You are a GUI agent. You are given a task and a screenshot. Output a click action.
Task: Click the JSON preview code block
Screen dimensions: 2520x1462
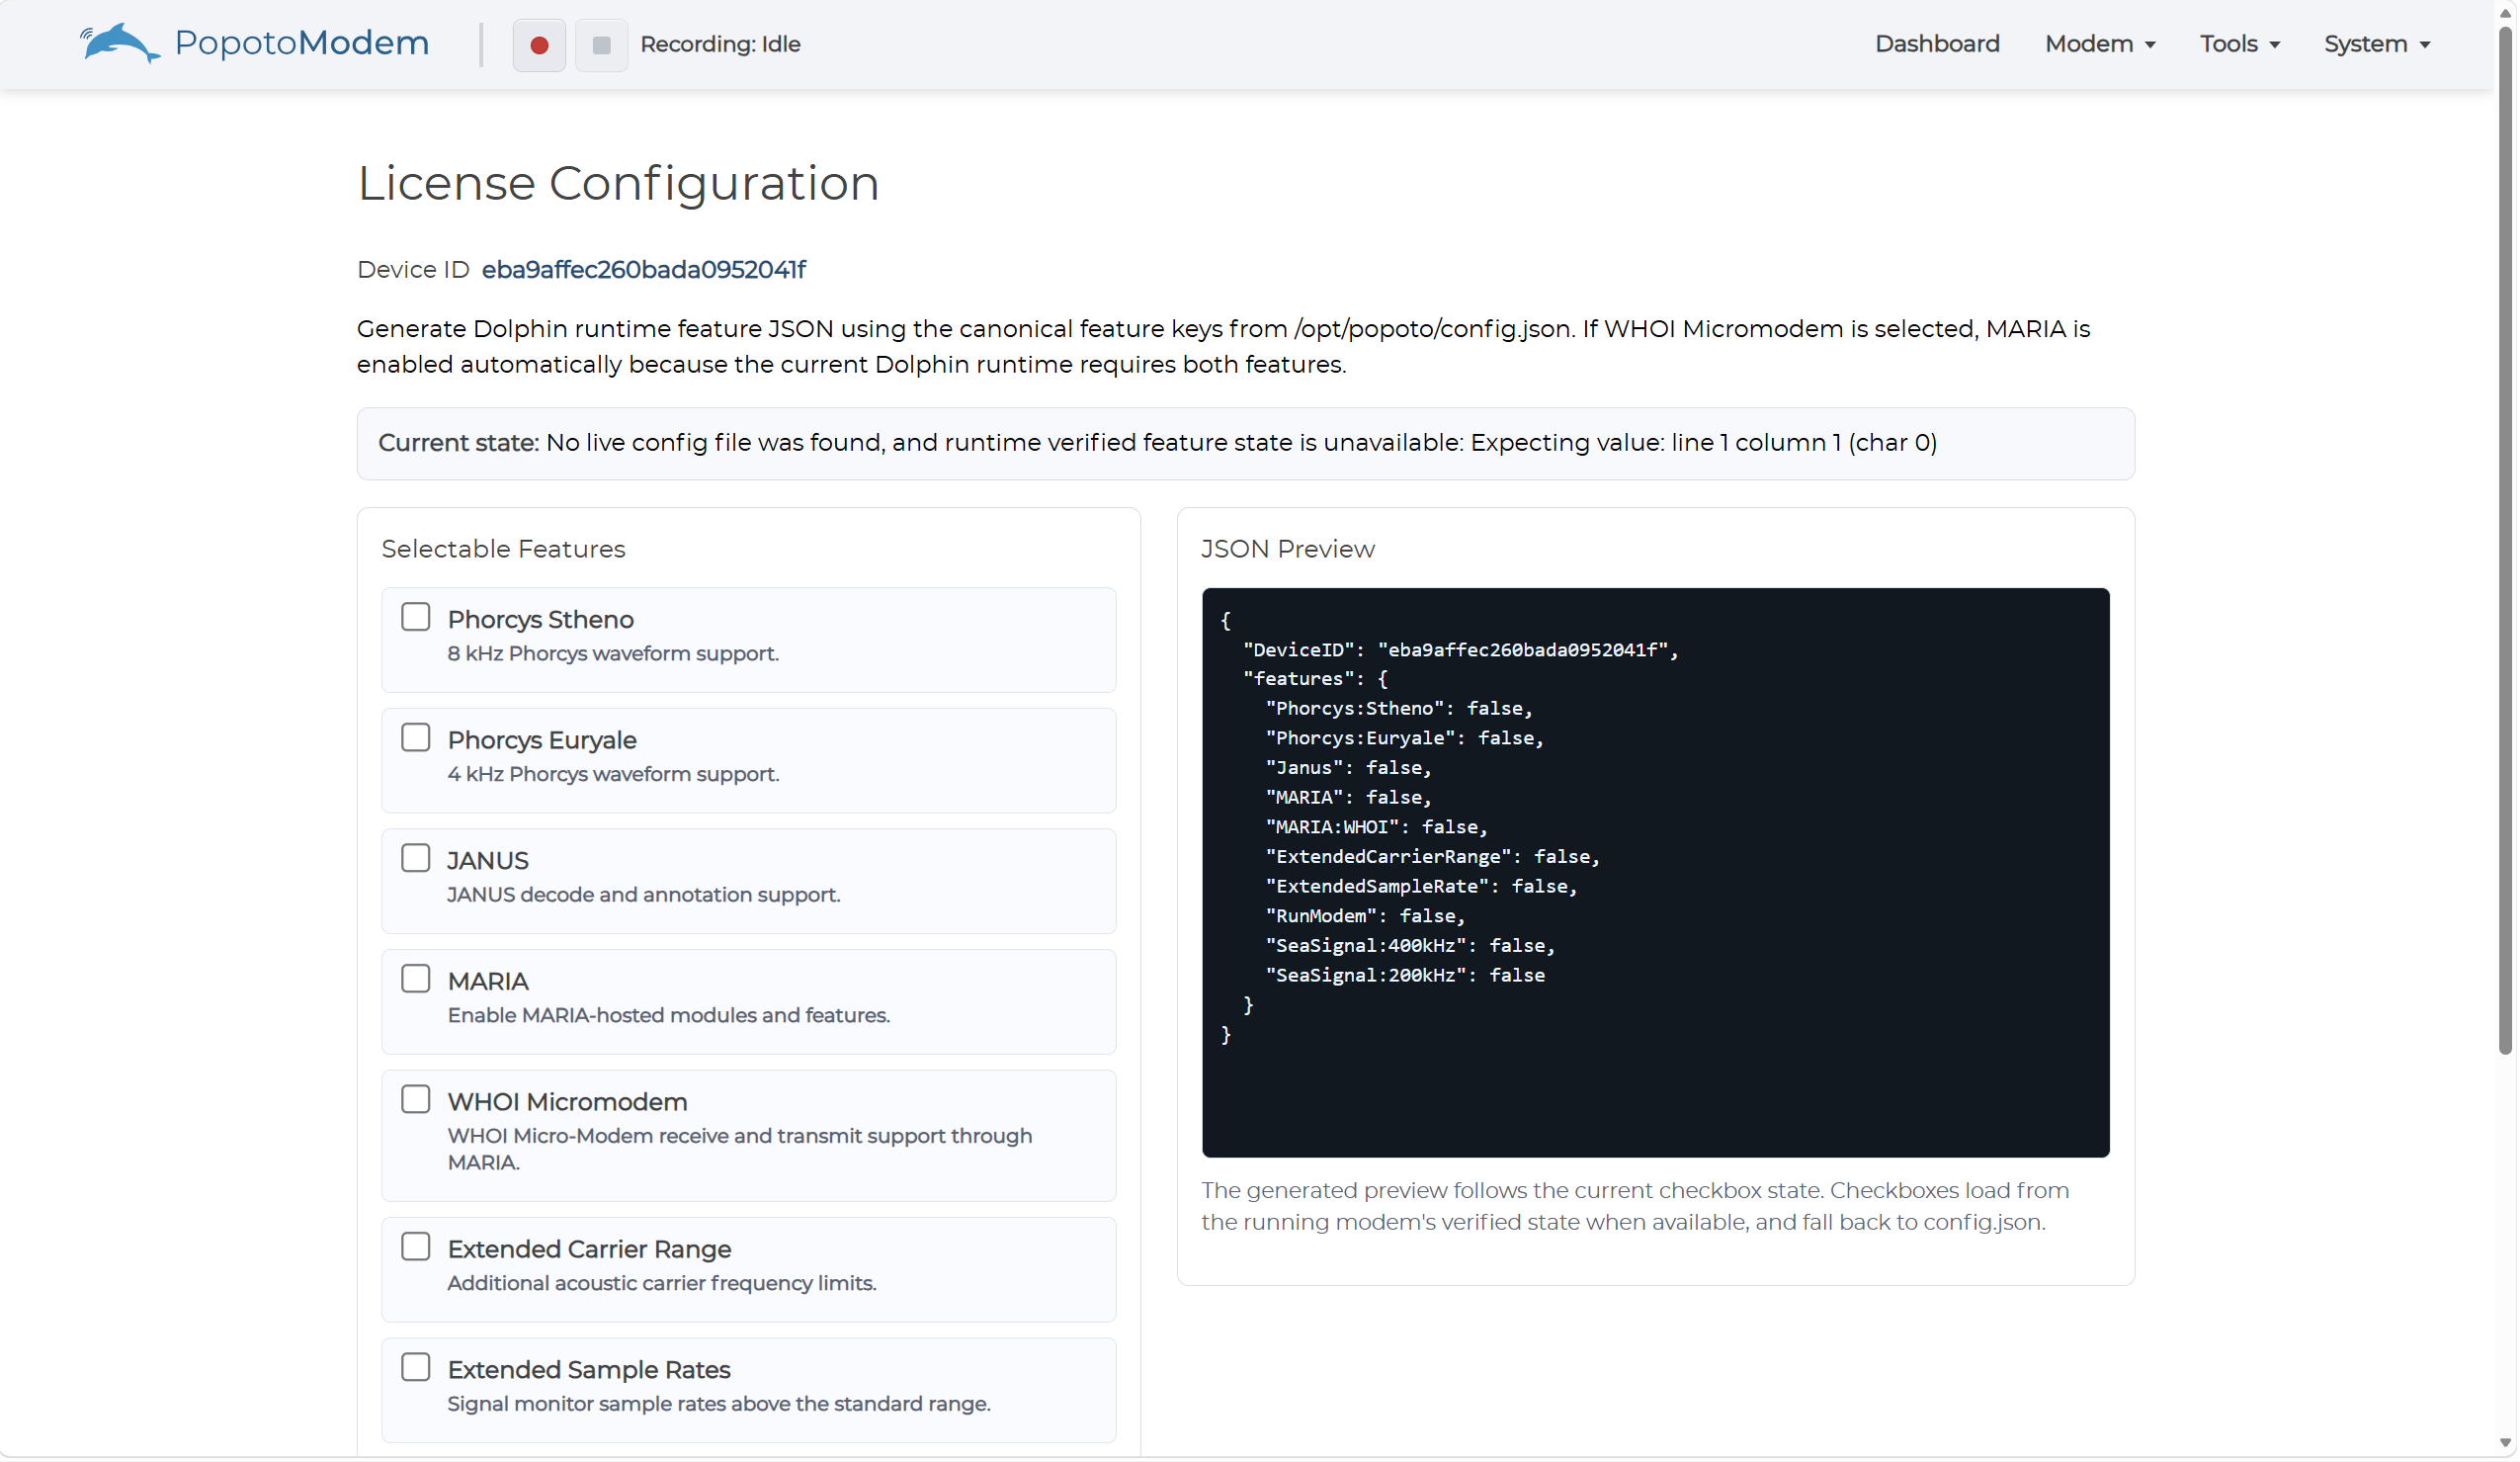(1657, 873)
